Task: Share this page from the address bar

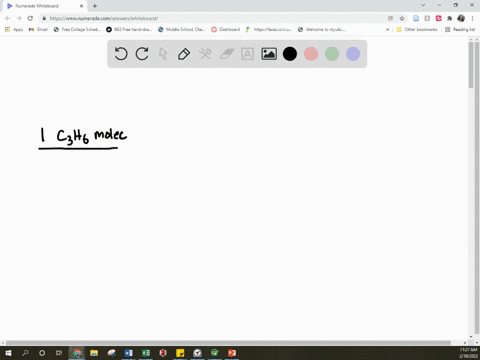Action: (x=391, y=18)
